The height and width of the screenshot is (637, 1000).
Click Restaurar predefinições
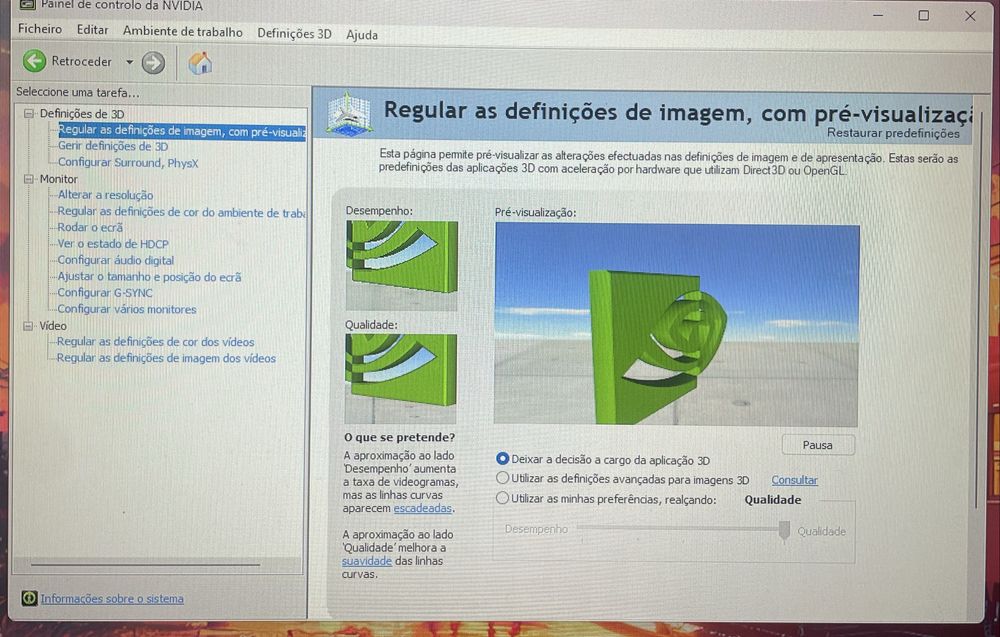click(893, 133)
